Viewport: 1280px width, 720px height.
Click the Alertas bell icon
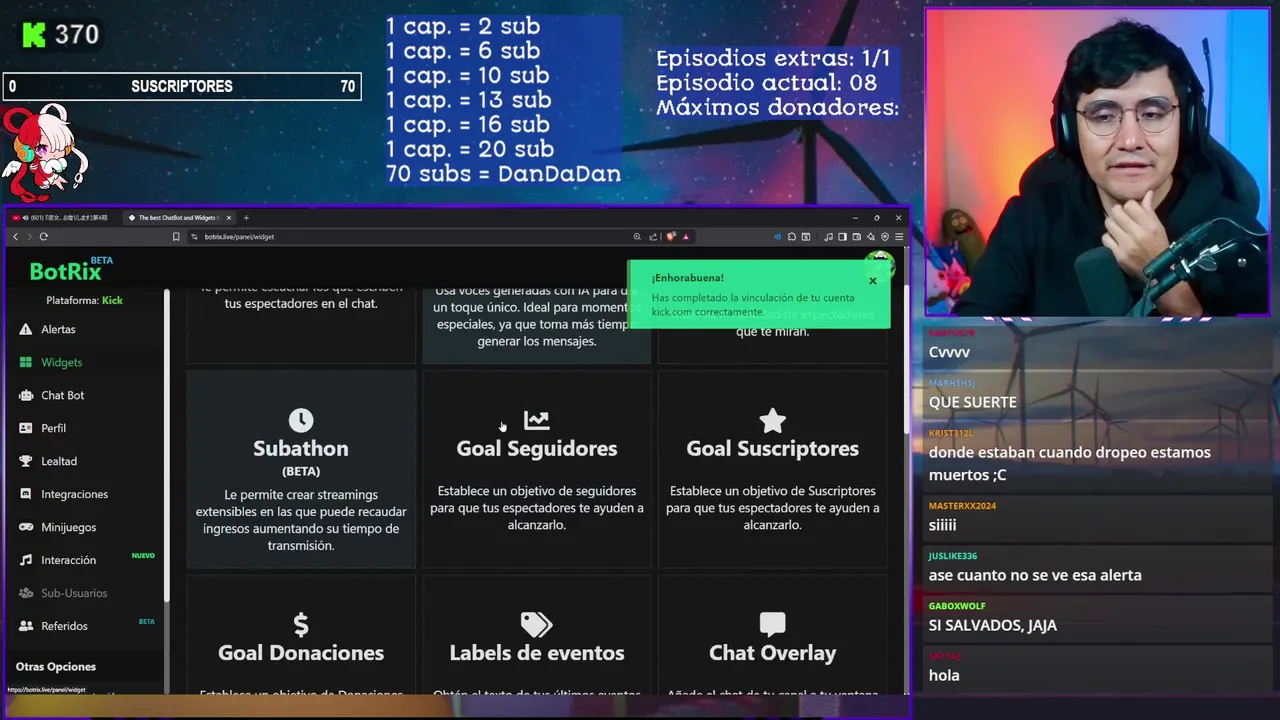pyautogui.click(x=26, y=329)
